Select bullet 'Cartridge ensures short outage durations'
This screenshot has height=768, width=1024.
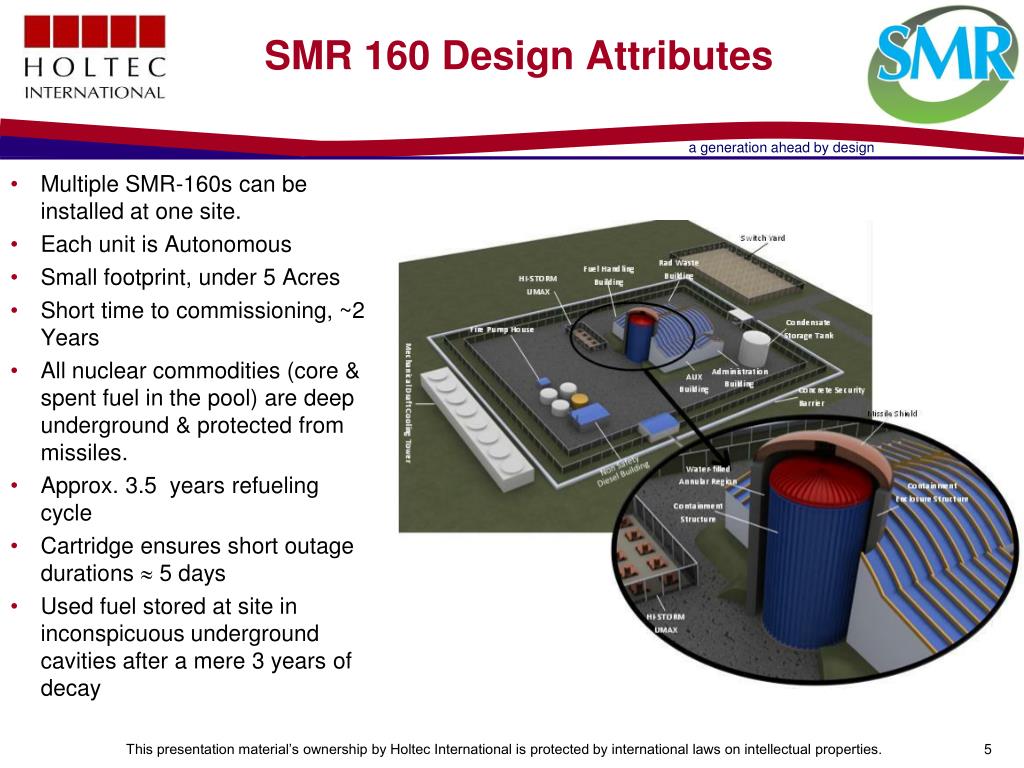pyautogui.click(x=197, y=559)
